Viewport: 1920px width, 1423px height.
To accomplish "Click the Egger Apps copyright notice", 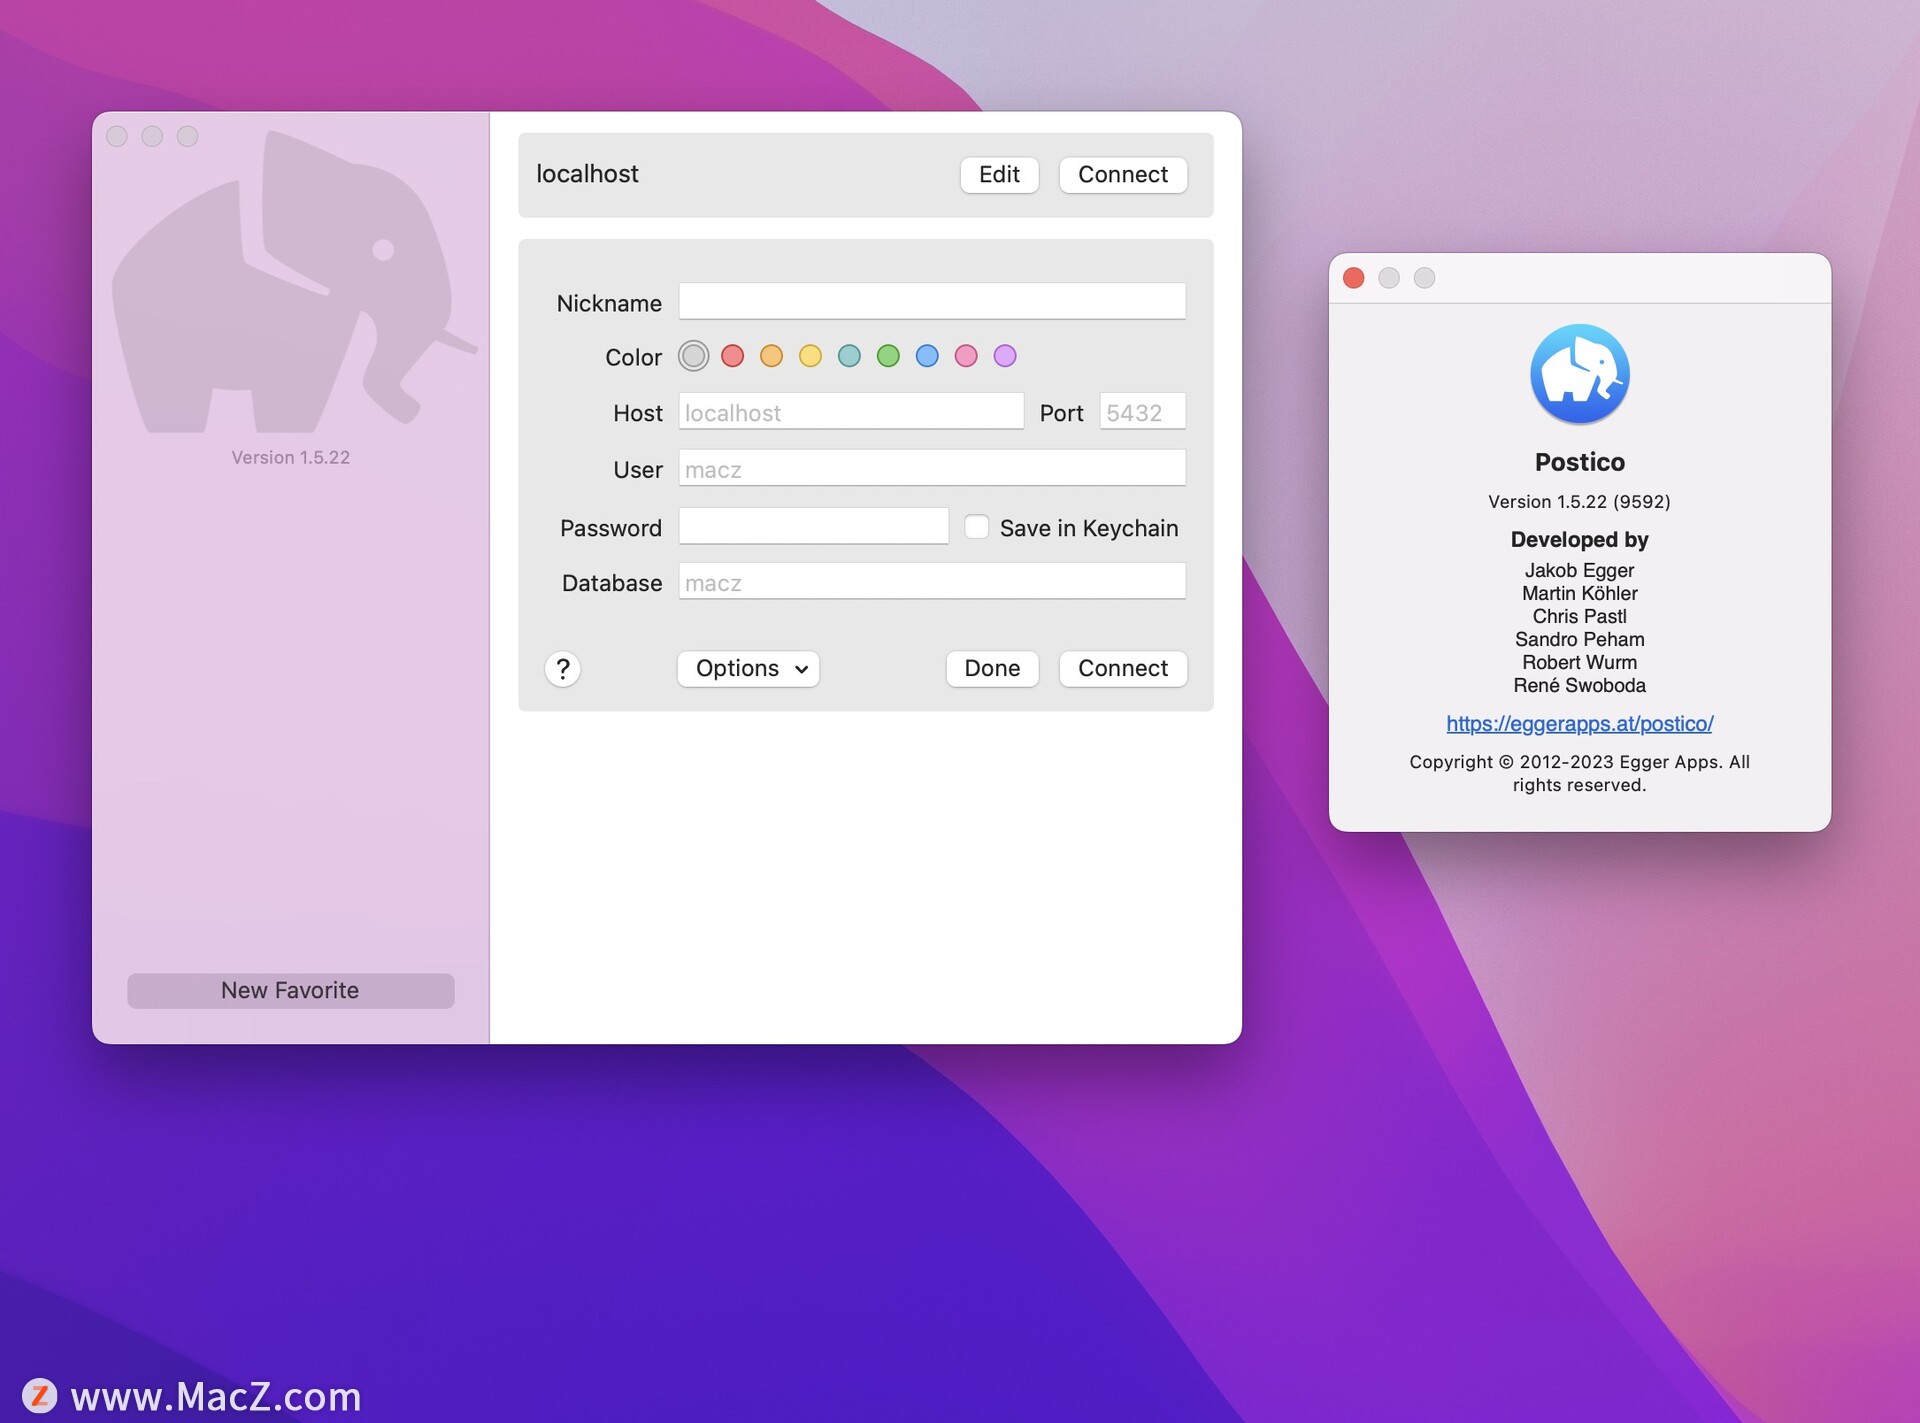I will click(1579, 773).
